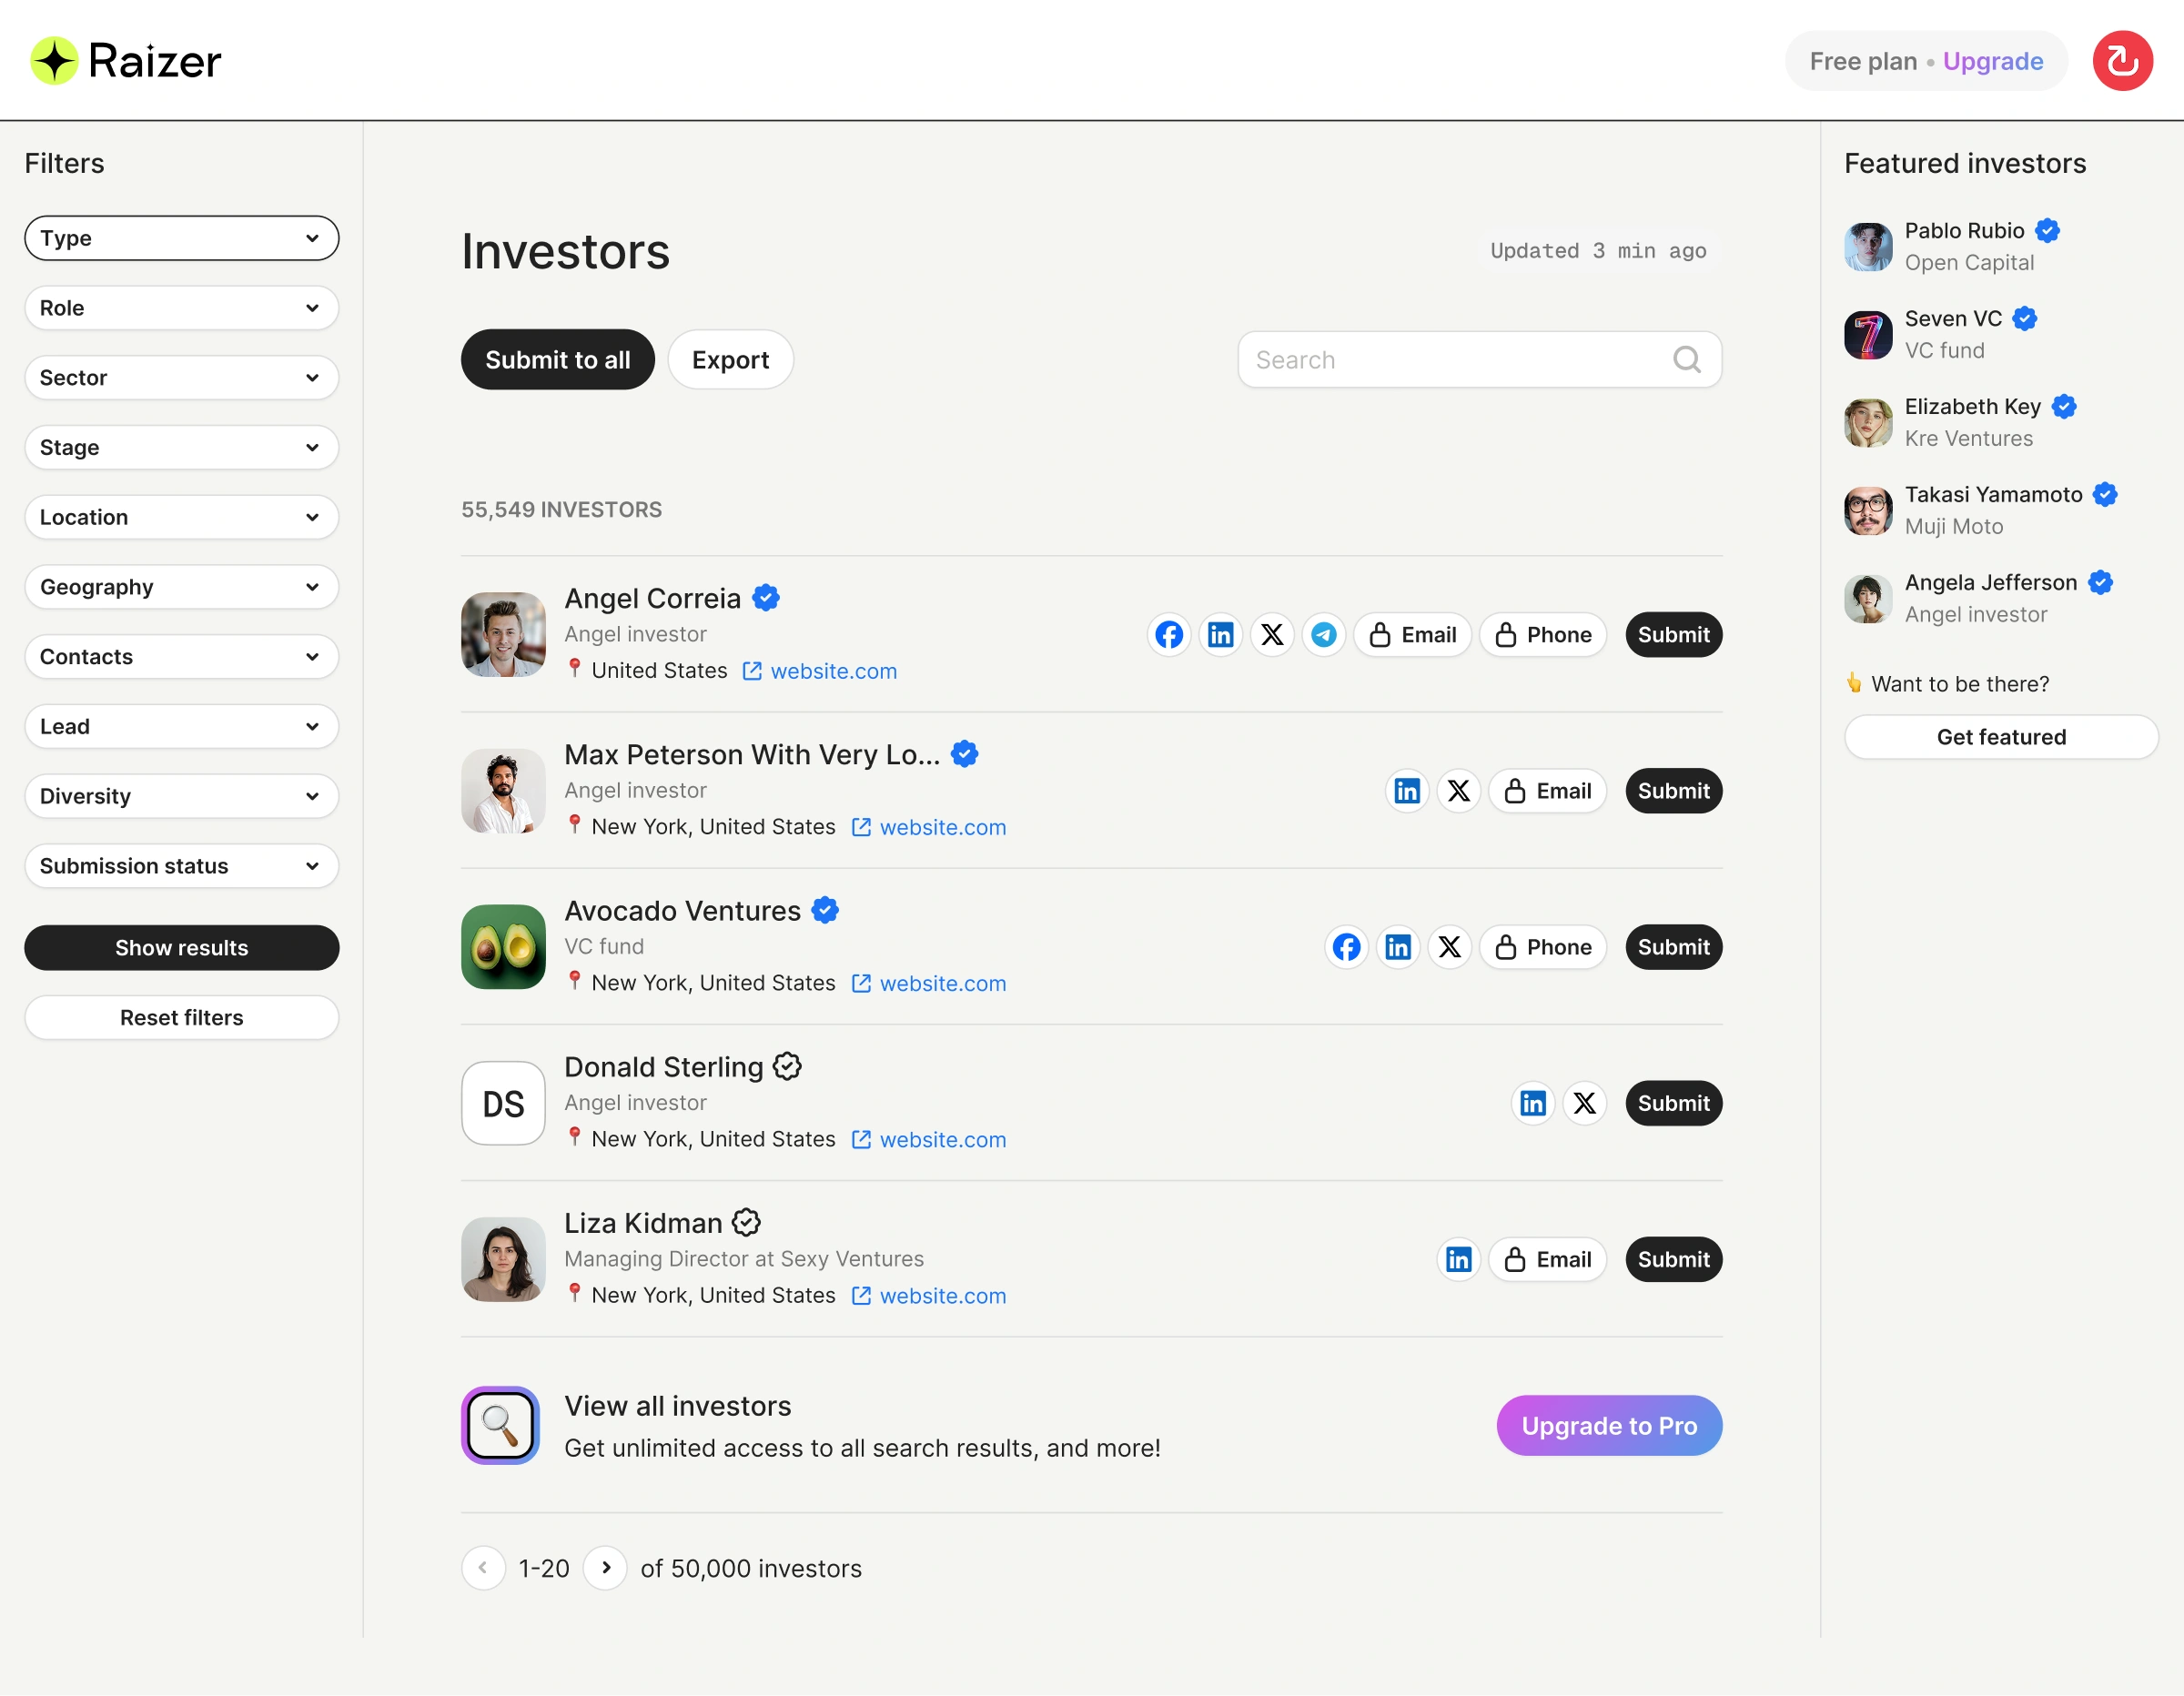Unlock Liza Kidman's Email contact
This screenshot has height=1696, width=2184.
(1548, 1259)
